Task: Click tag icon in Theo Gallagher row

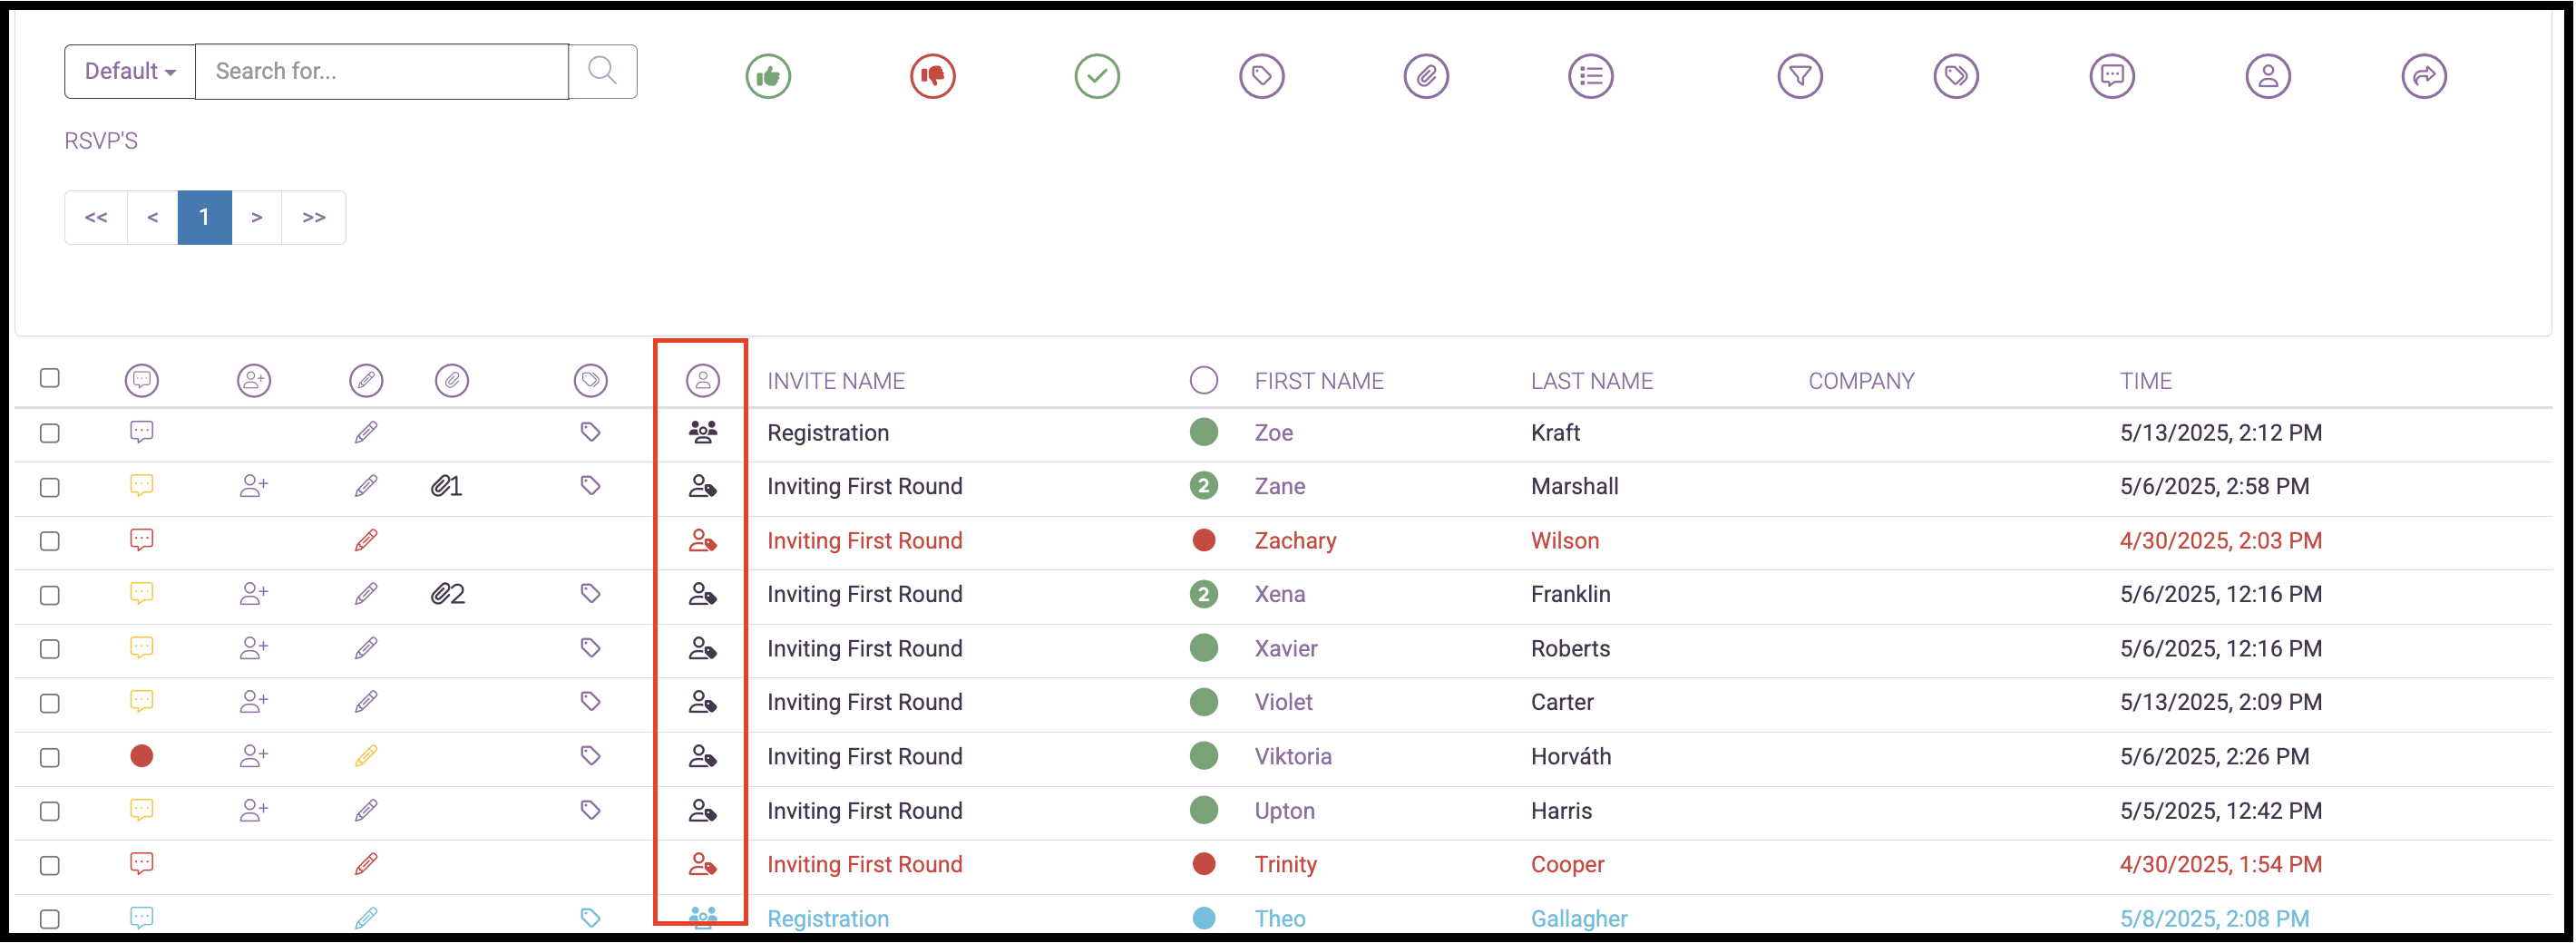Action: click(590, 918)
